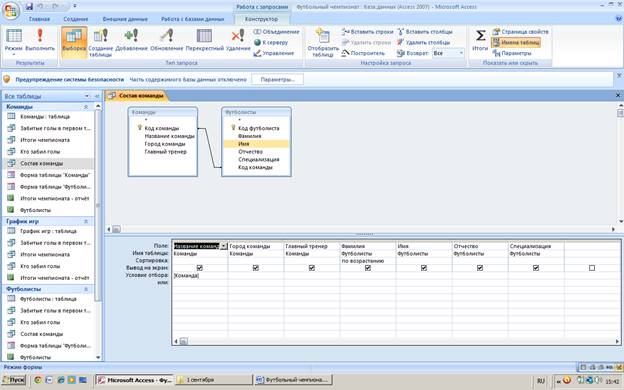
Task: Open the 1 сентября taskbar window
Action: 214,380
